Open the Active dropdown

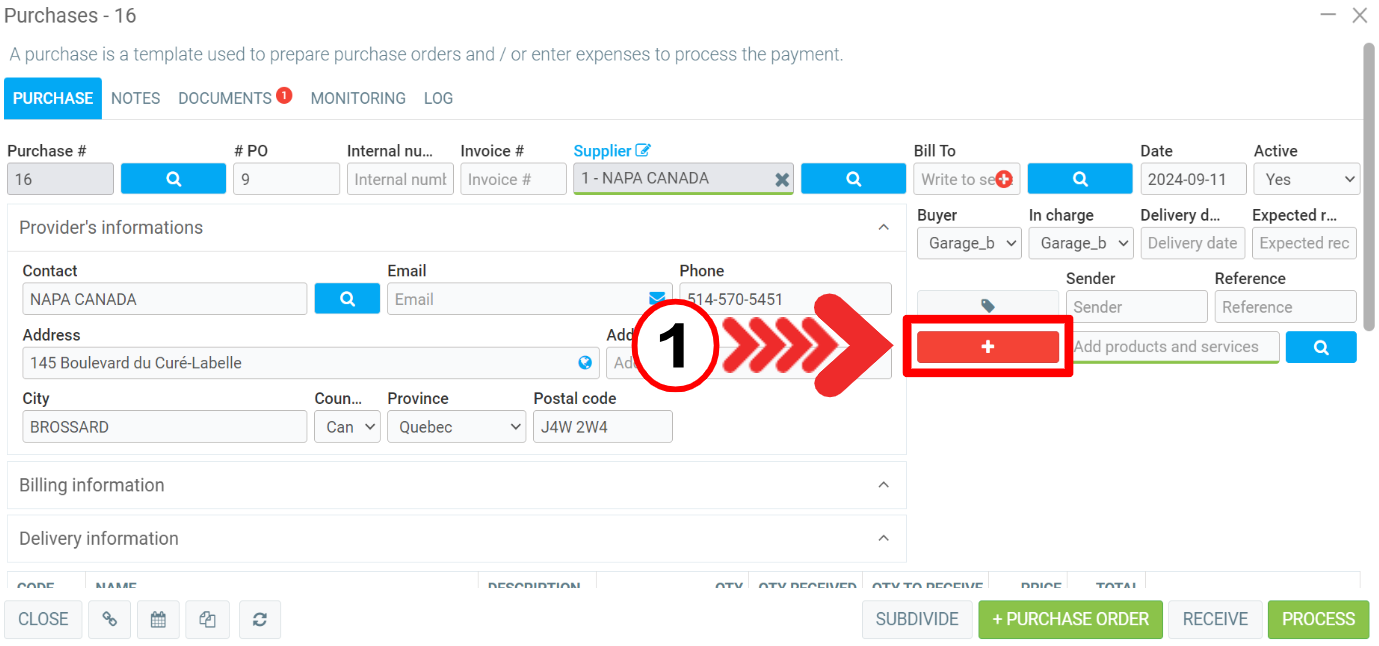coord(1306,180)
